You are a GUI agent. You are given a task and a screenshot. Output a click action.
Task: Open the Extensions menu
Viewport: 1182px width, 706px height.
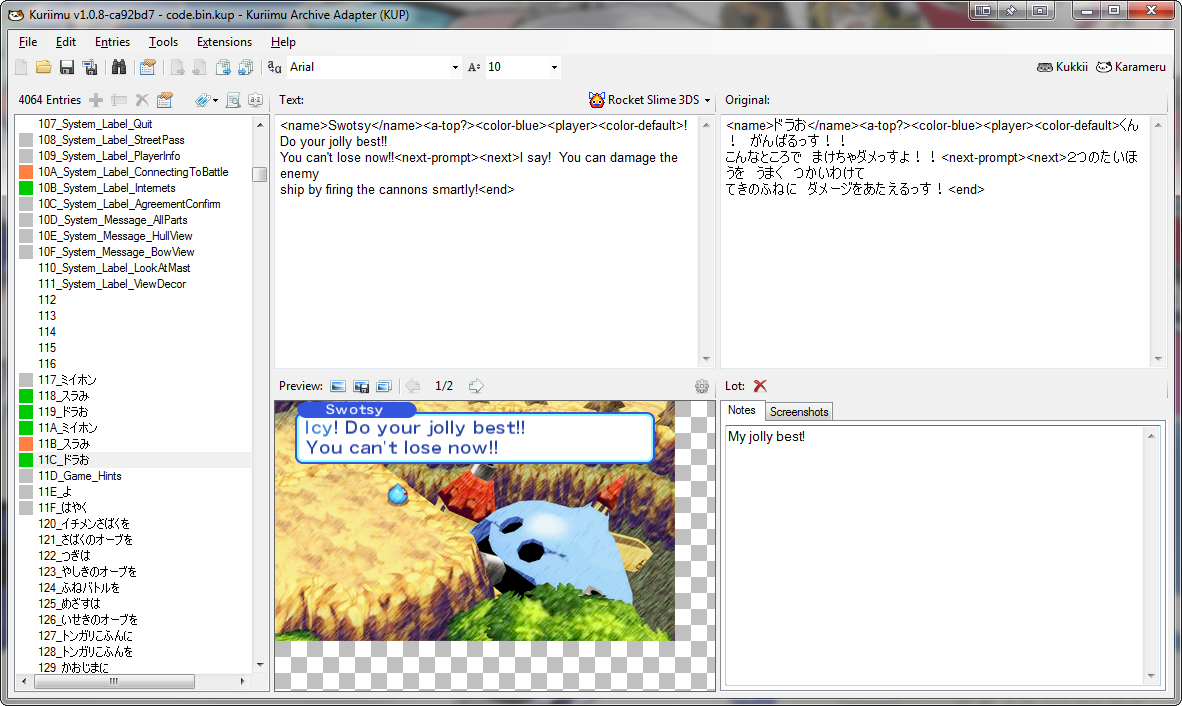click(224, 42)
